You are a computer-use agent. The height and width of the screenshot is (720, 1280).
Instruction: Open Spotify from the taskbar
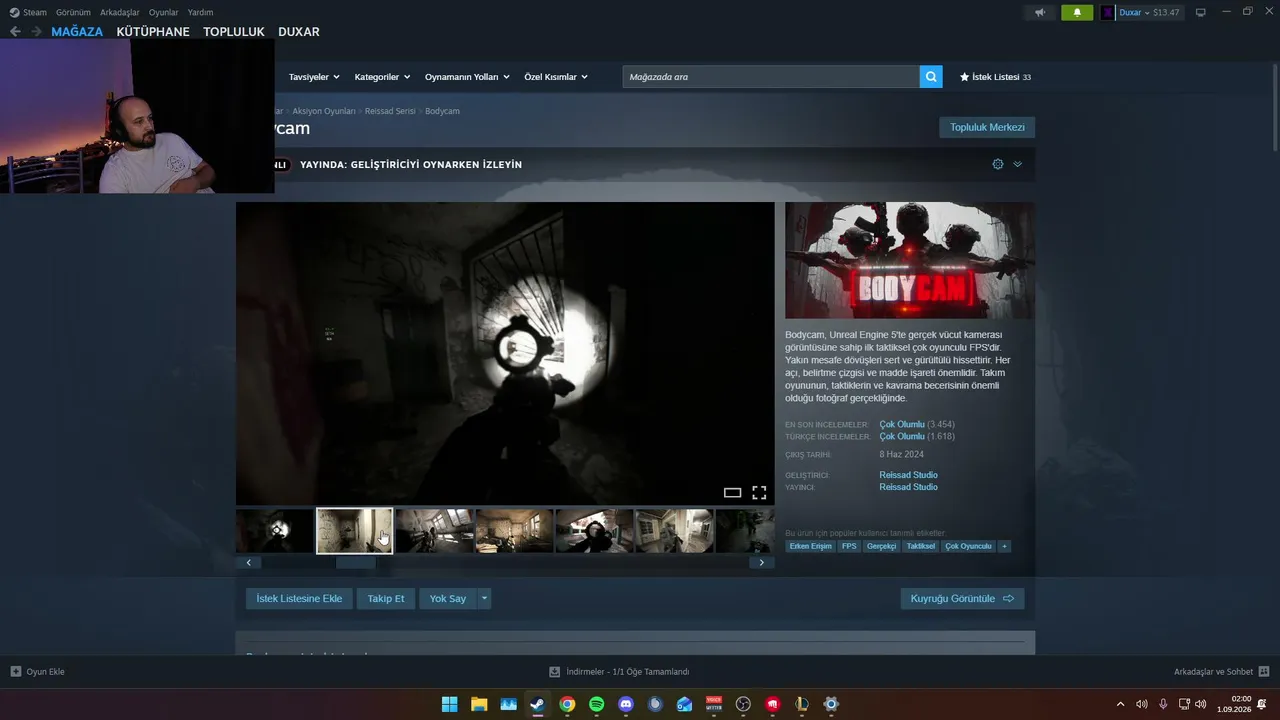coord(596,704)
